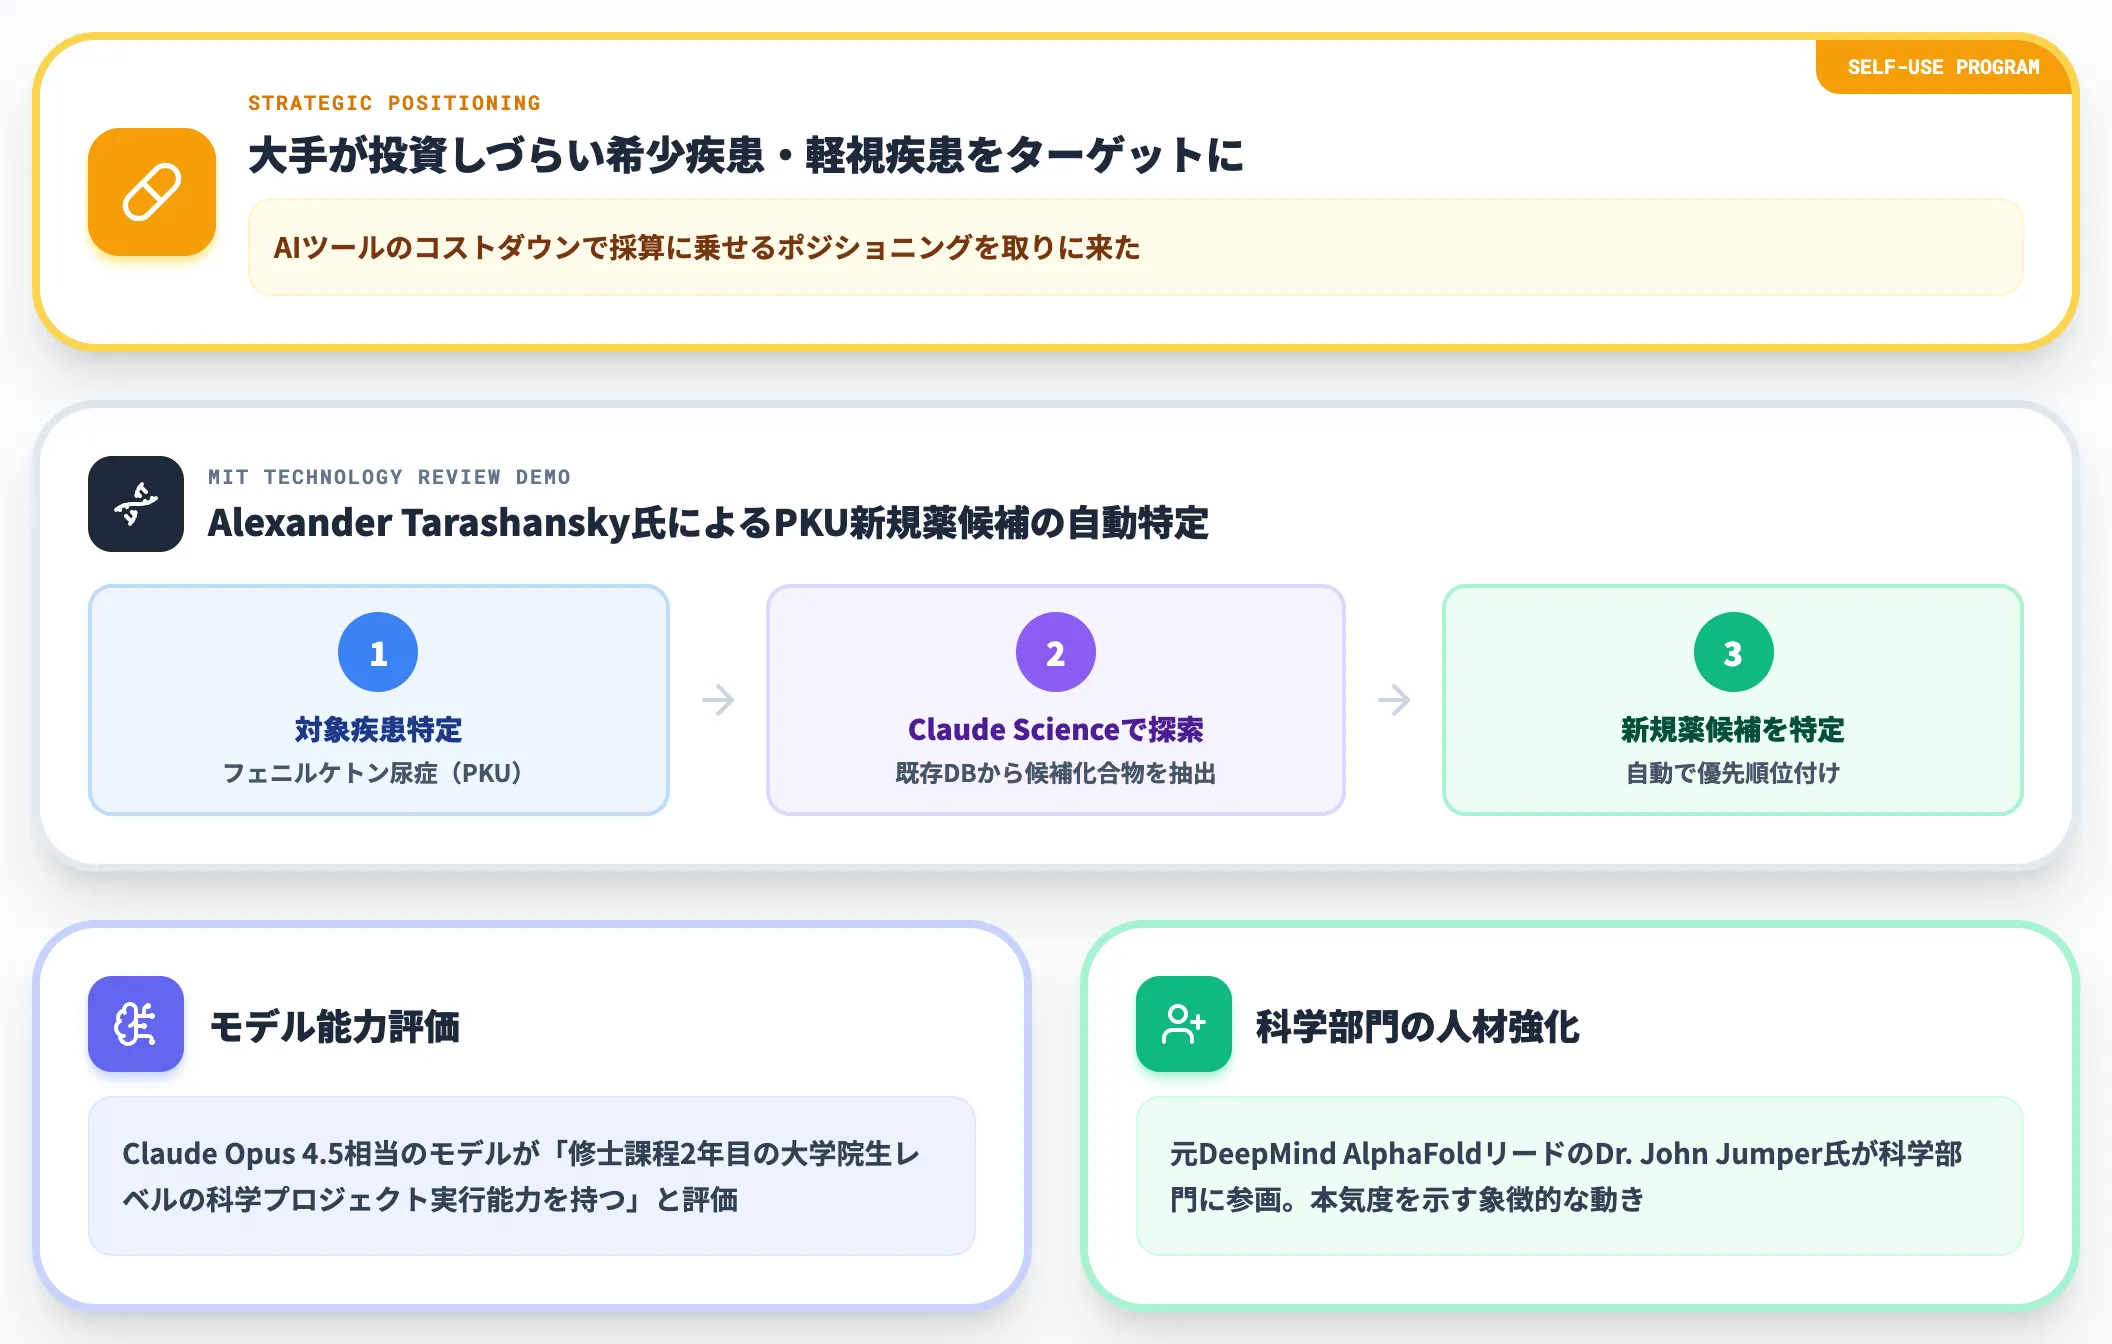2112x1344 pixels.
Task: Click the dark DNA helix icon
Action: click(136, 504)
